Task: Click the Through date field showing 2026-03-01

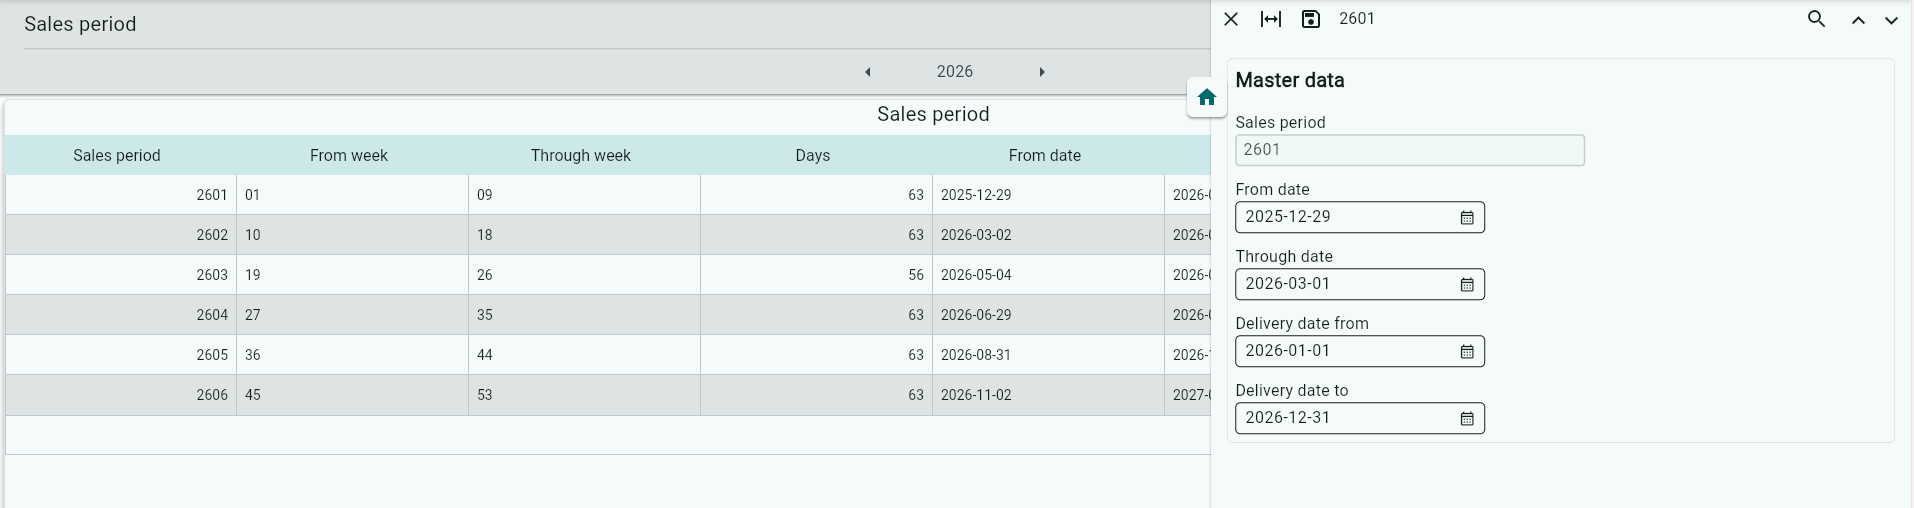Action: click(1340, 284)
